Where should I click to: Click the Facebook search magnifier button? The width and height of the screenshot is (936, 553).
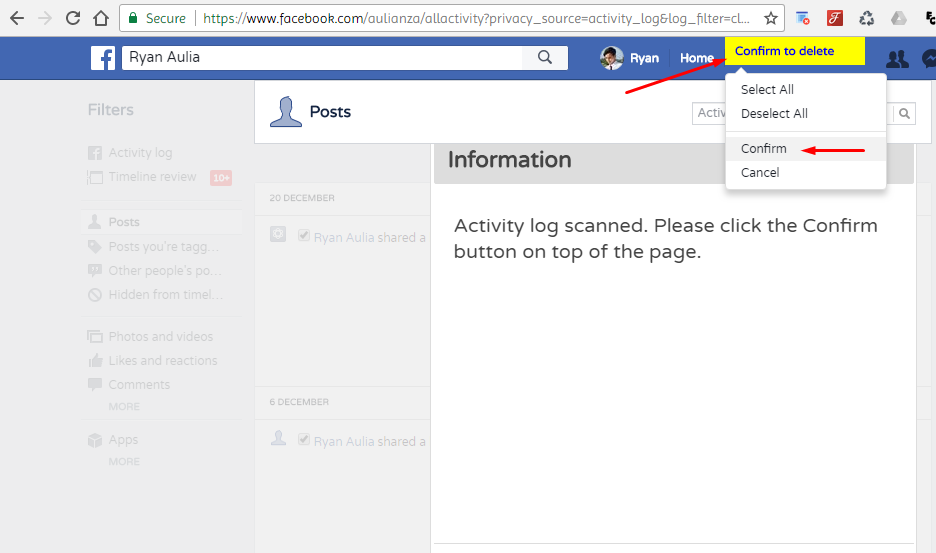click(x=544, y=57)
